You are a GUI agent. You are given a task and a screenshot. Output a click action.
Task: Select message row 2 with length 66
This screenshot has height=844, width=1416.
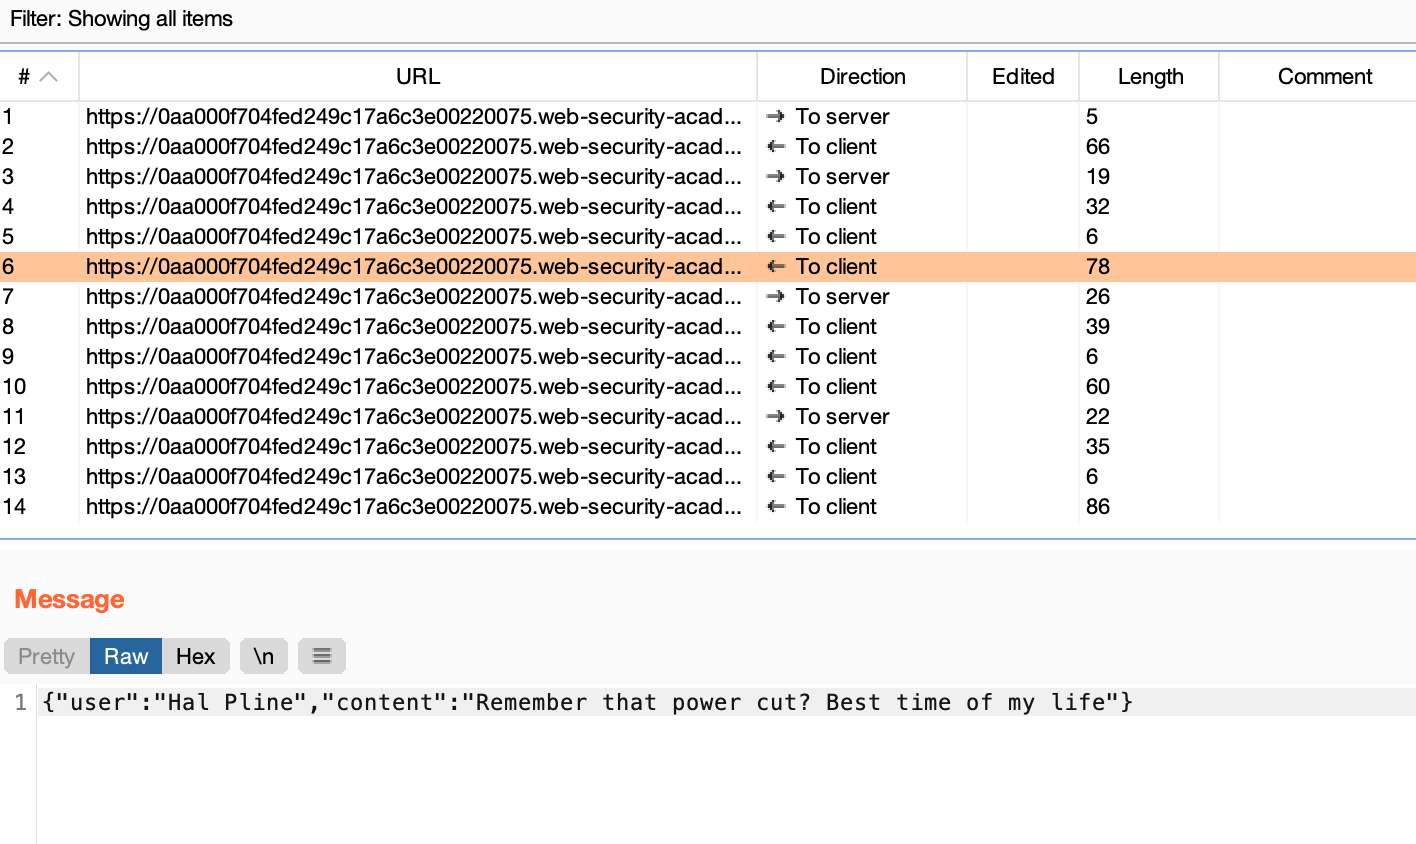click(x=708, y=147)
